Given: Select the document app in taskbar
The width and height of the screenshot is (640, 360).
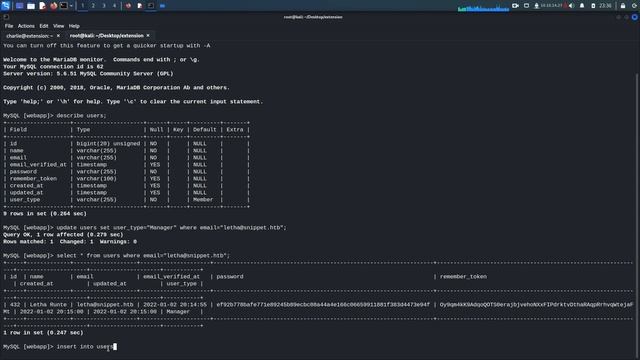Looking at the screenshot, I should click(x=140, y=6).
